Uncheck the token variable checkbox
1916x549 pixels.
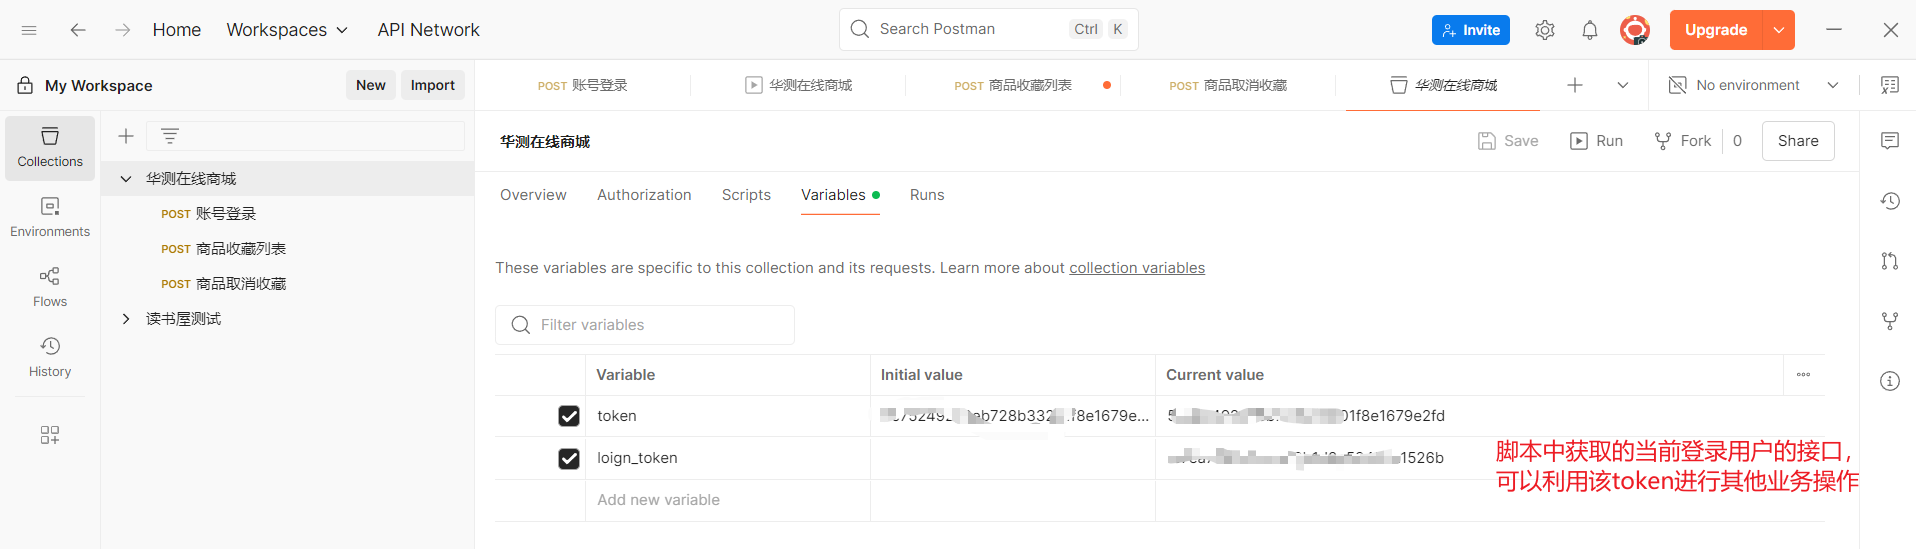pyautogui.click(x=569, y=416)
